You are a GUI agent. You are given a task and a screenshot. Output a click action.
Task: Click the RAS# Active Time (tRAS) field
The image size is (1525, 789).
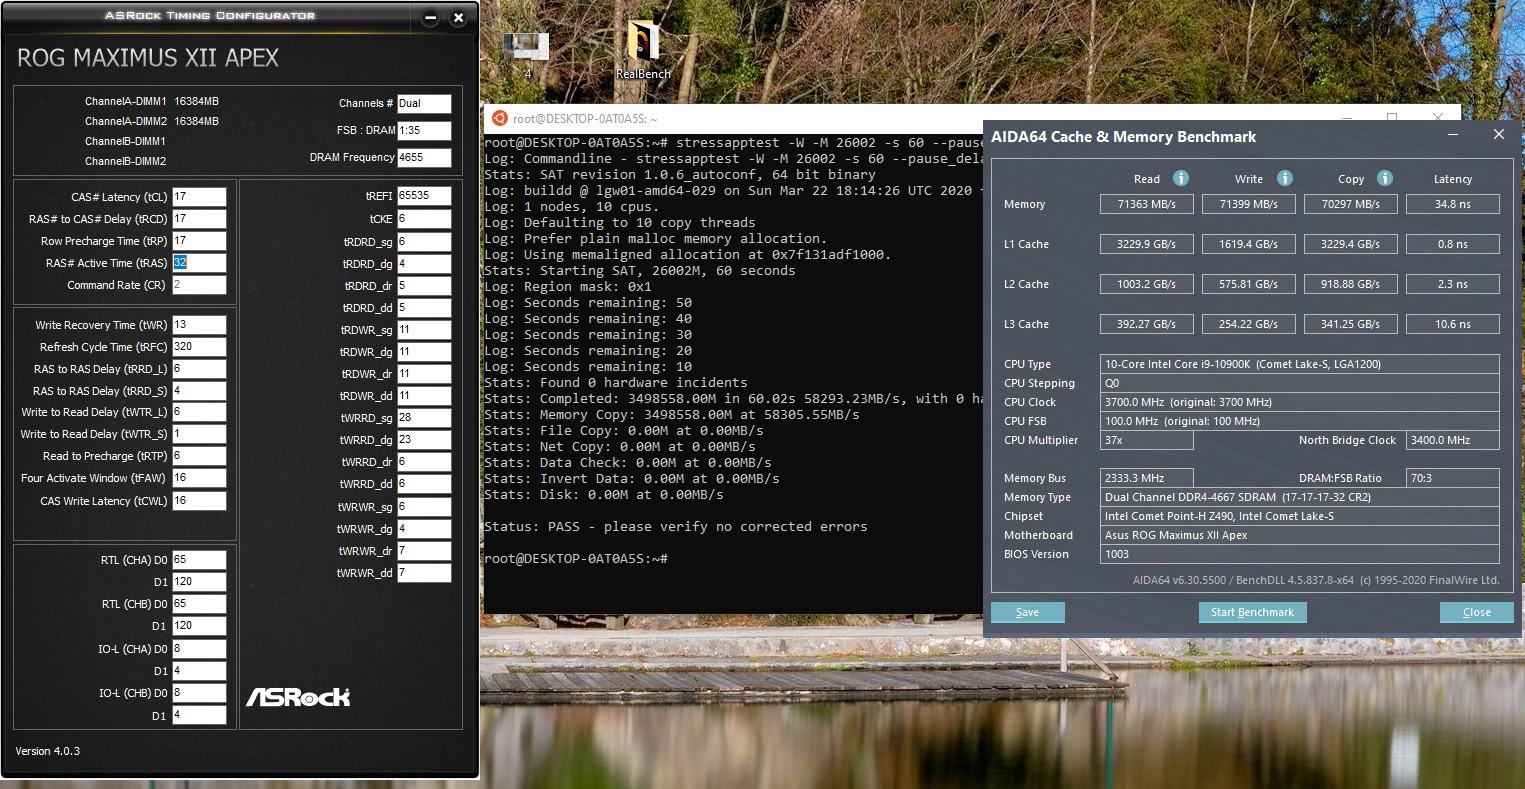click(x=199, y=263)
